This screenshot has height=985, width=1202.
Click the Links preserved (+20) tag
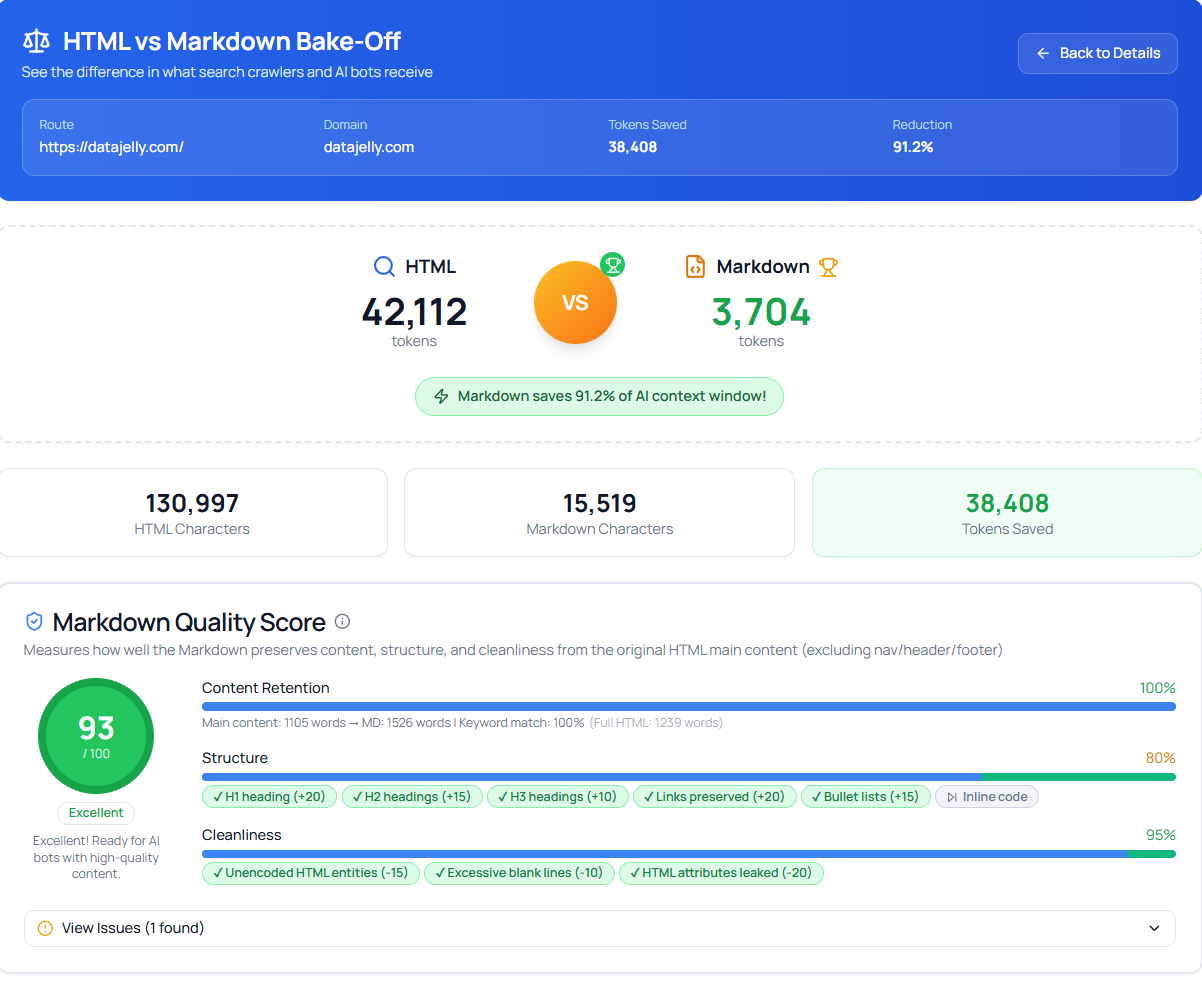pos(715,797)
